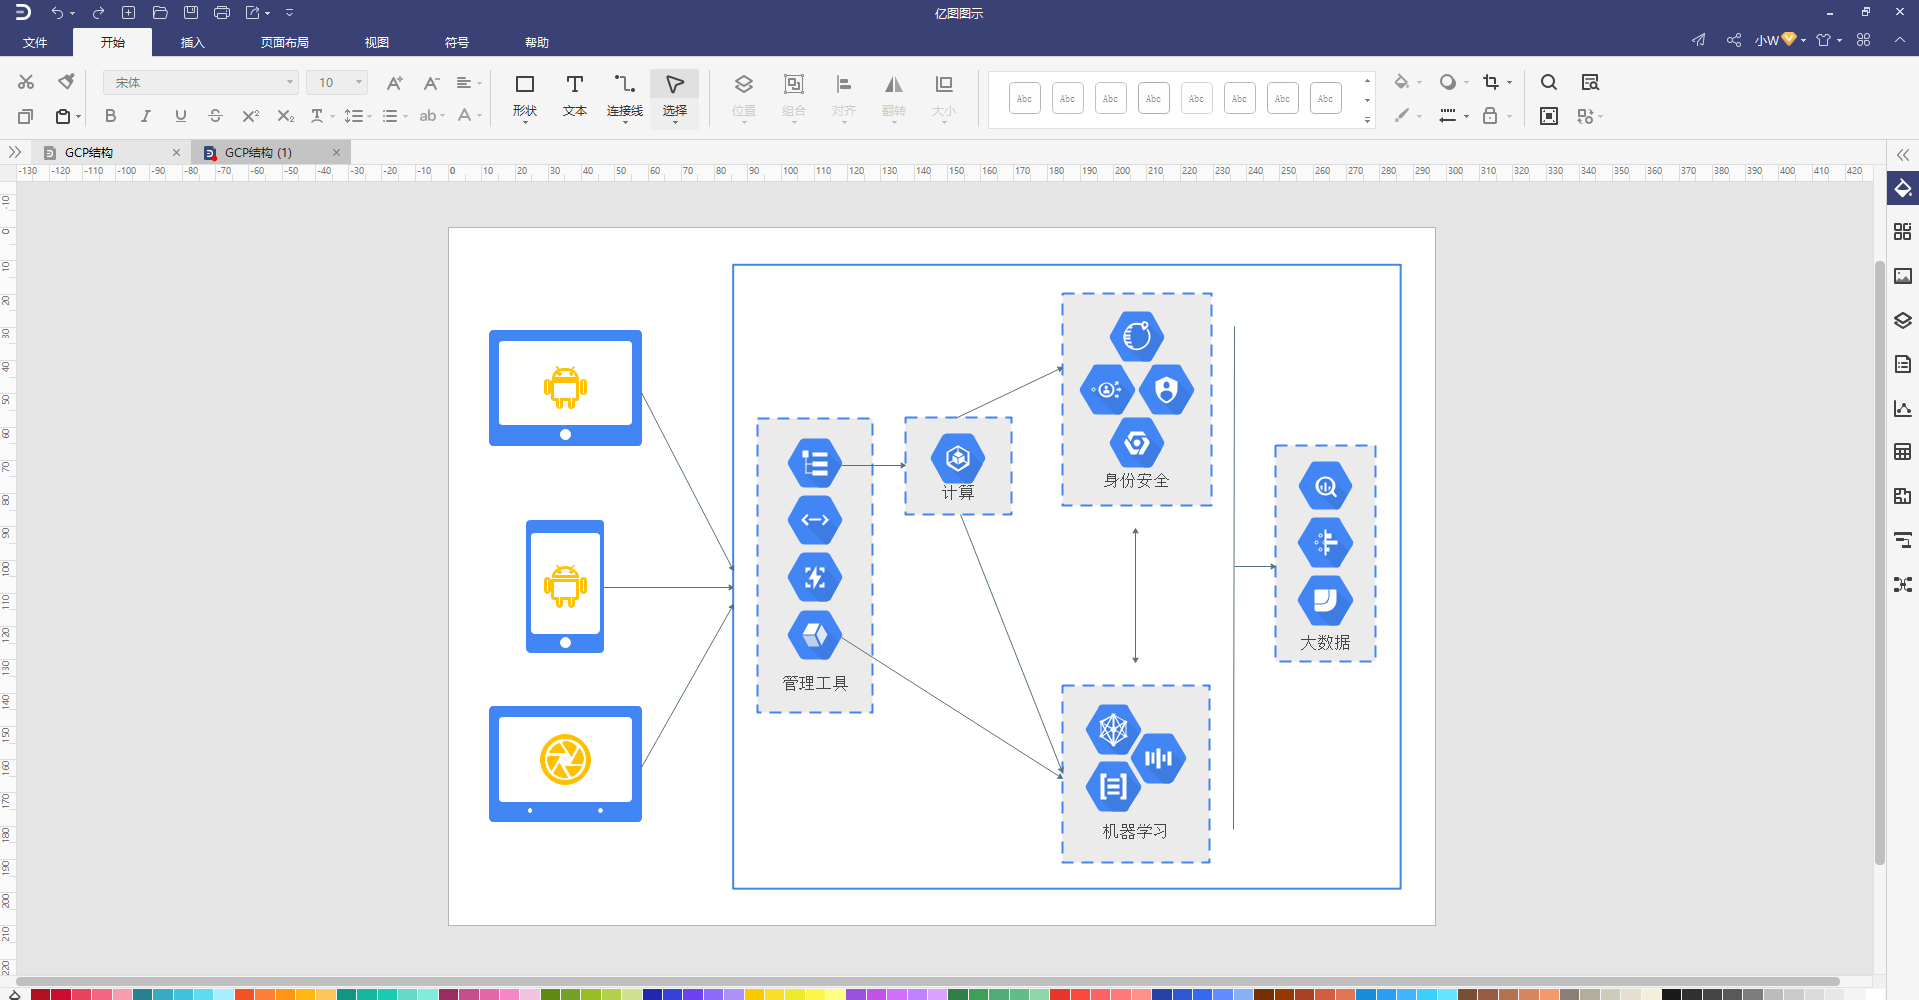This screenshot has height=1000, width=1919.
Task: Apply subscript X₂ formatting
Action: click(x=286, y=116)
